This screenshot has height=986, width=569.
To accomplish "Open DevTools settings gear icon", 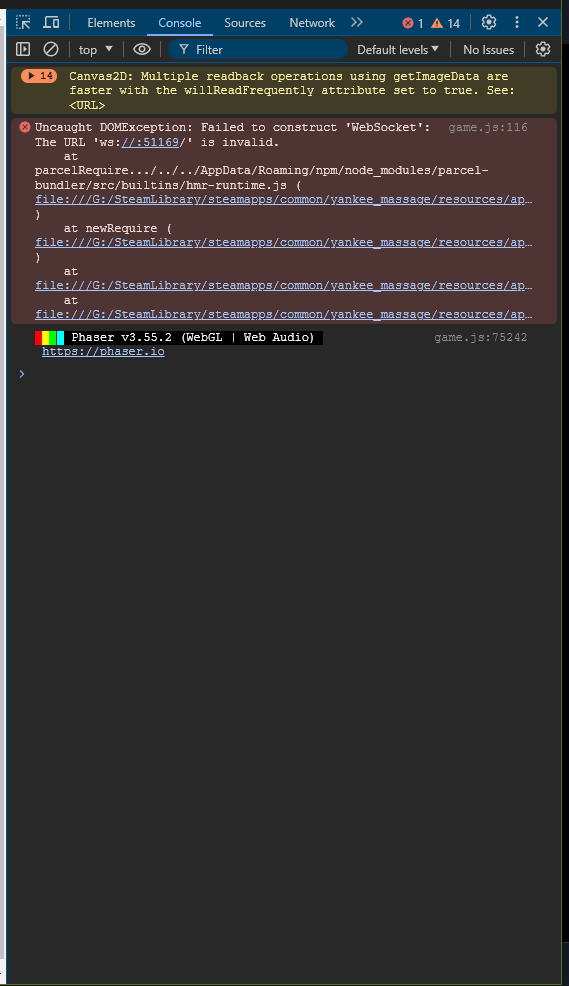I will click(x=489, y=23).
